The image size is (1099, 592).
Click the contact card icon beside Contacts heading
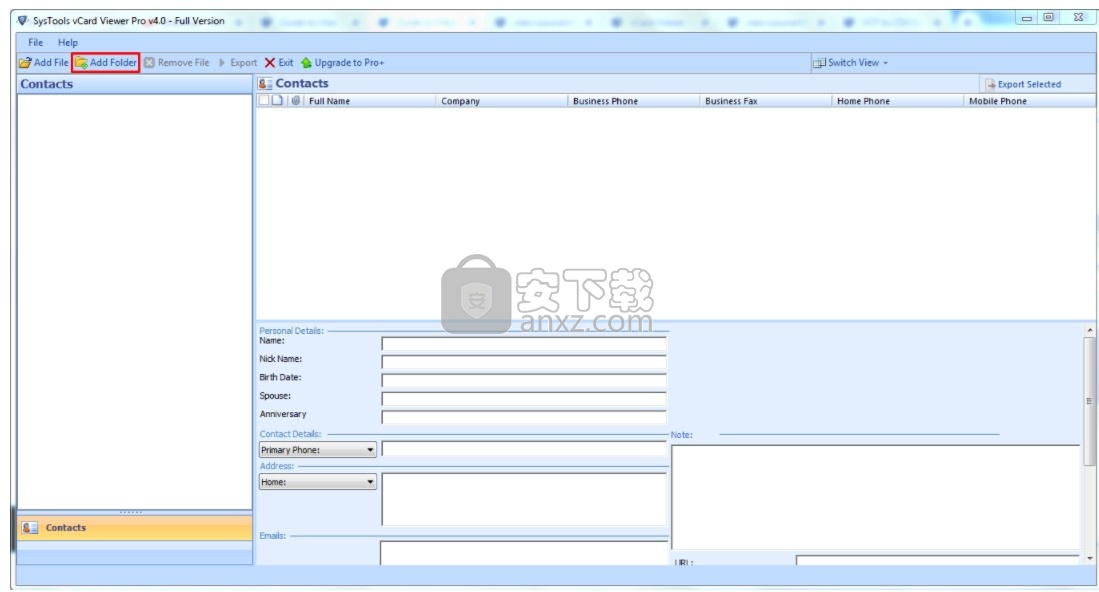265,83
